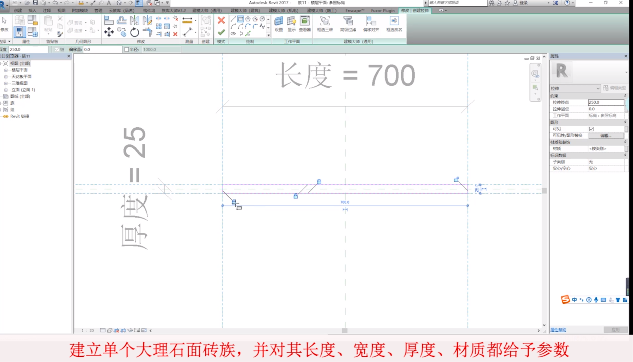This screenshot has height=362, width=633.
Task: Click the Set work plane icon
Action: point(279,23)
